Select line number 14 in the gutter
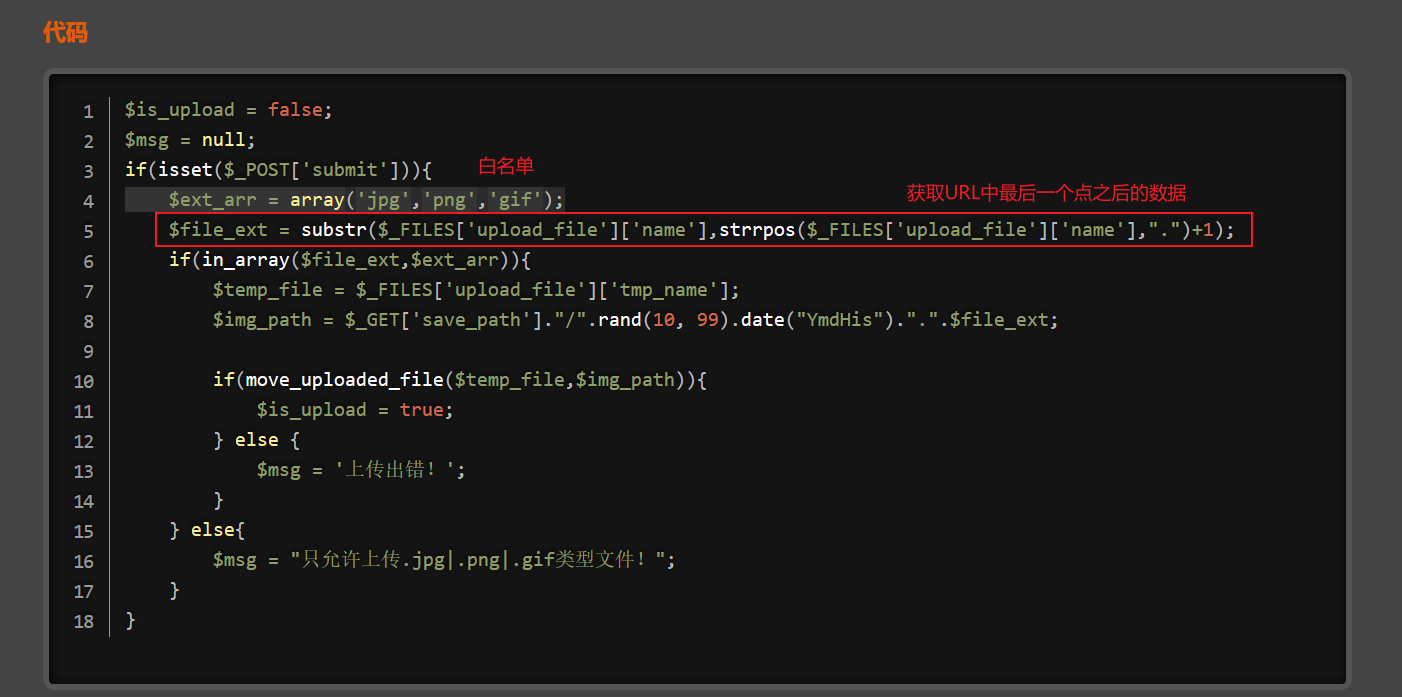The image size is (1402, 697). [84, 501]
